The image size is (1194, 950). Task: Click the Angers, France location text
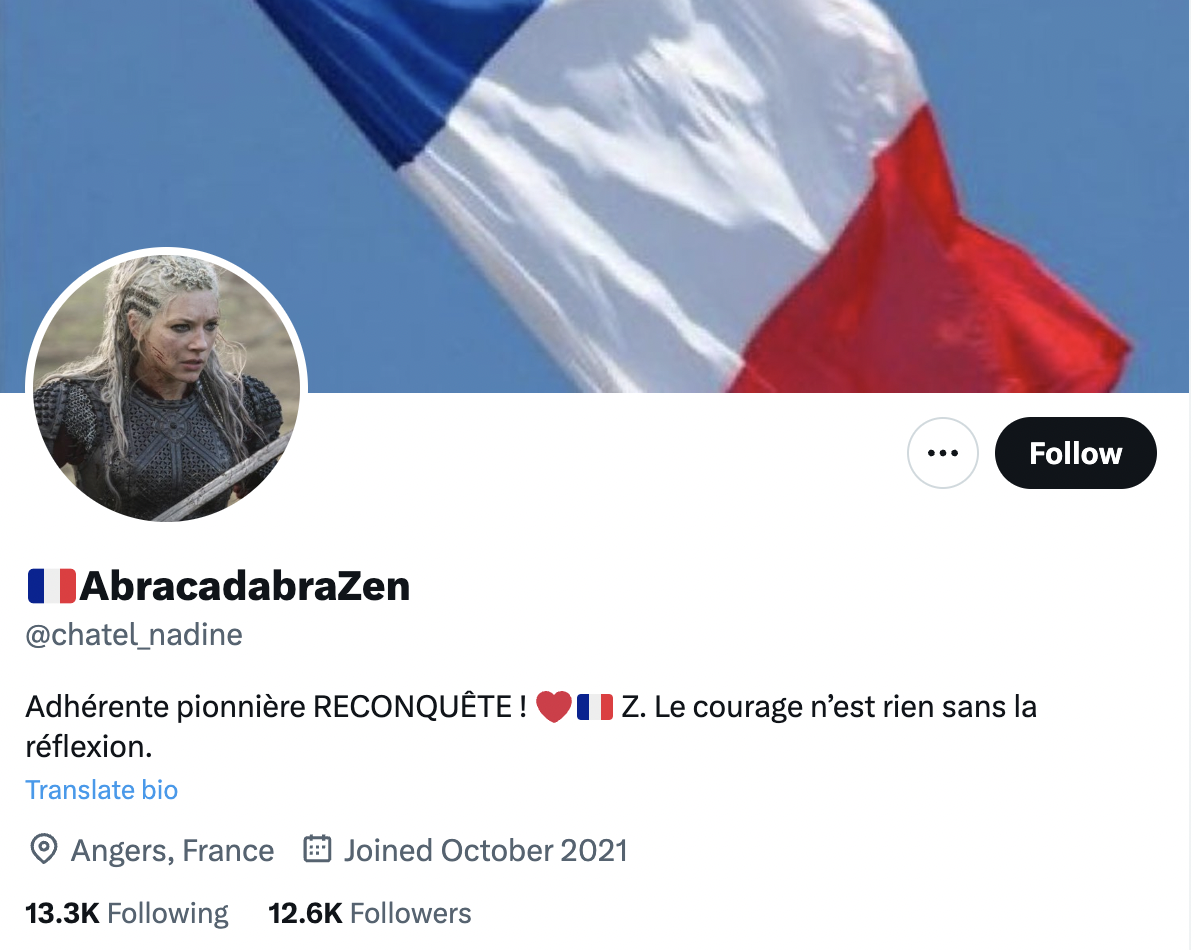click(172, 850)
